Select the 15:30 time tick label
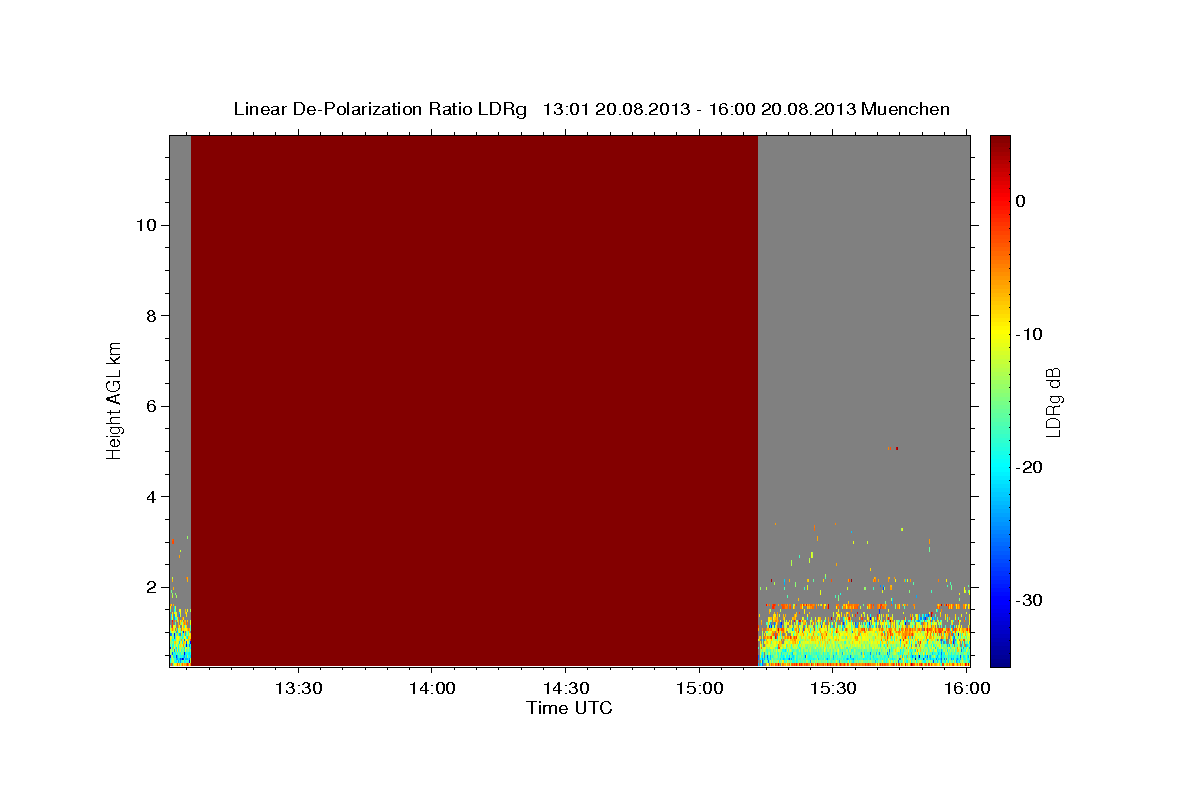The width and height of the screenshot is (1200, 800). (832, 689)
